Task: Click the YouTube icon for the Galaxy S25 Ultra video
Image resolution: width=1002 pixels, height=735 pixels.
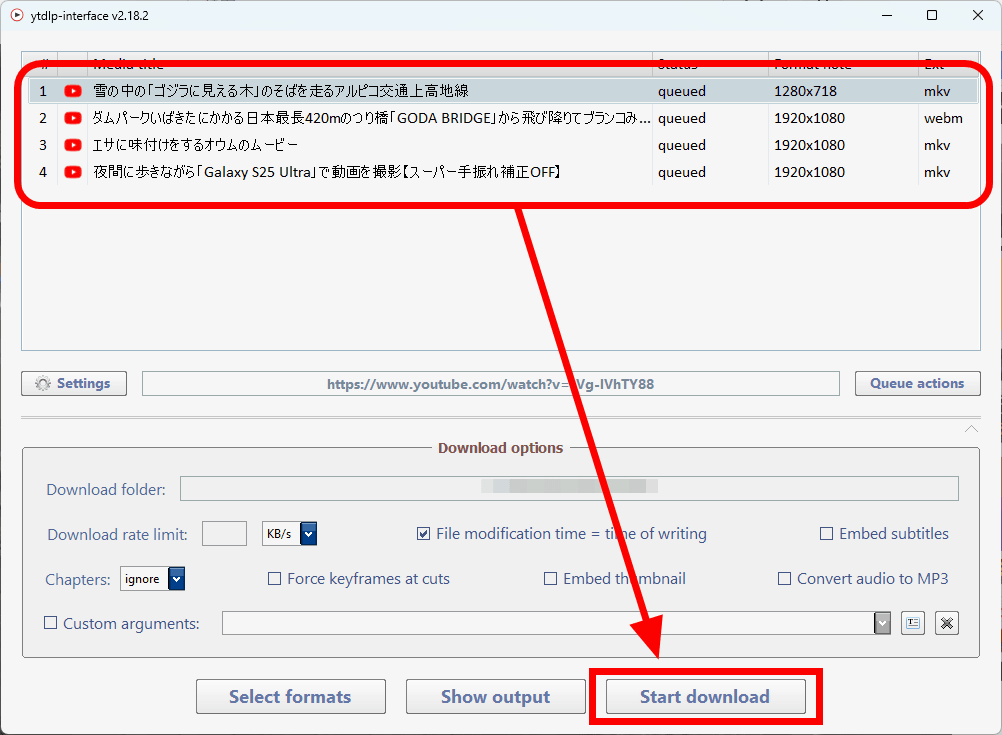Action: point(73,172)
